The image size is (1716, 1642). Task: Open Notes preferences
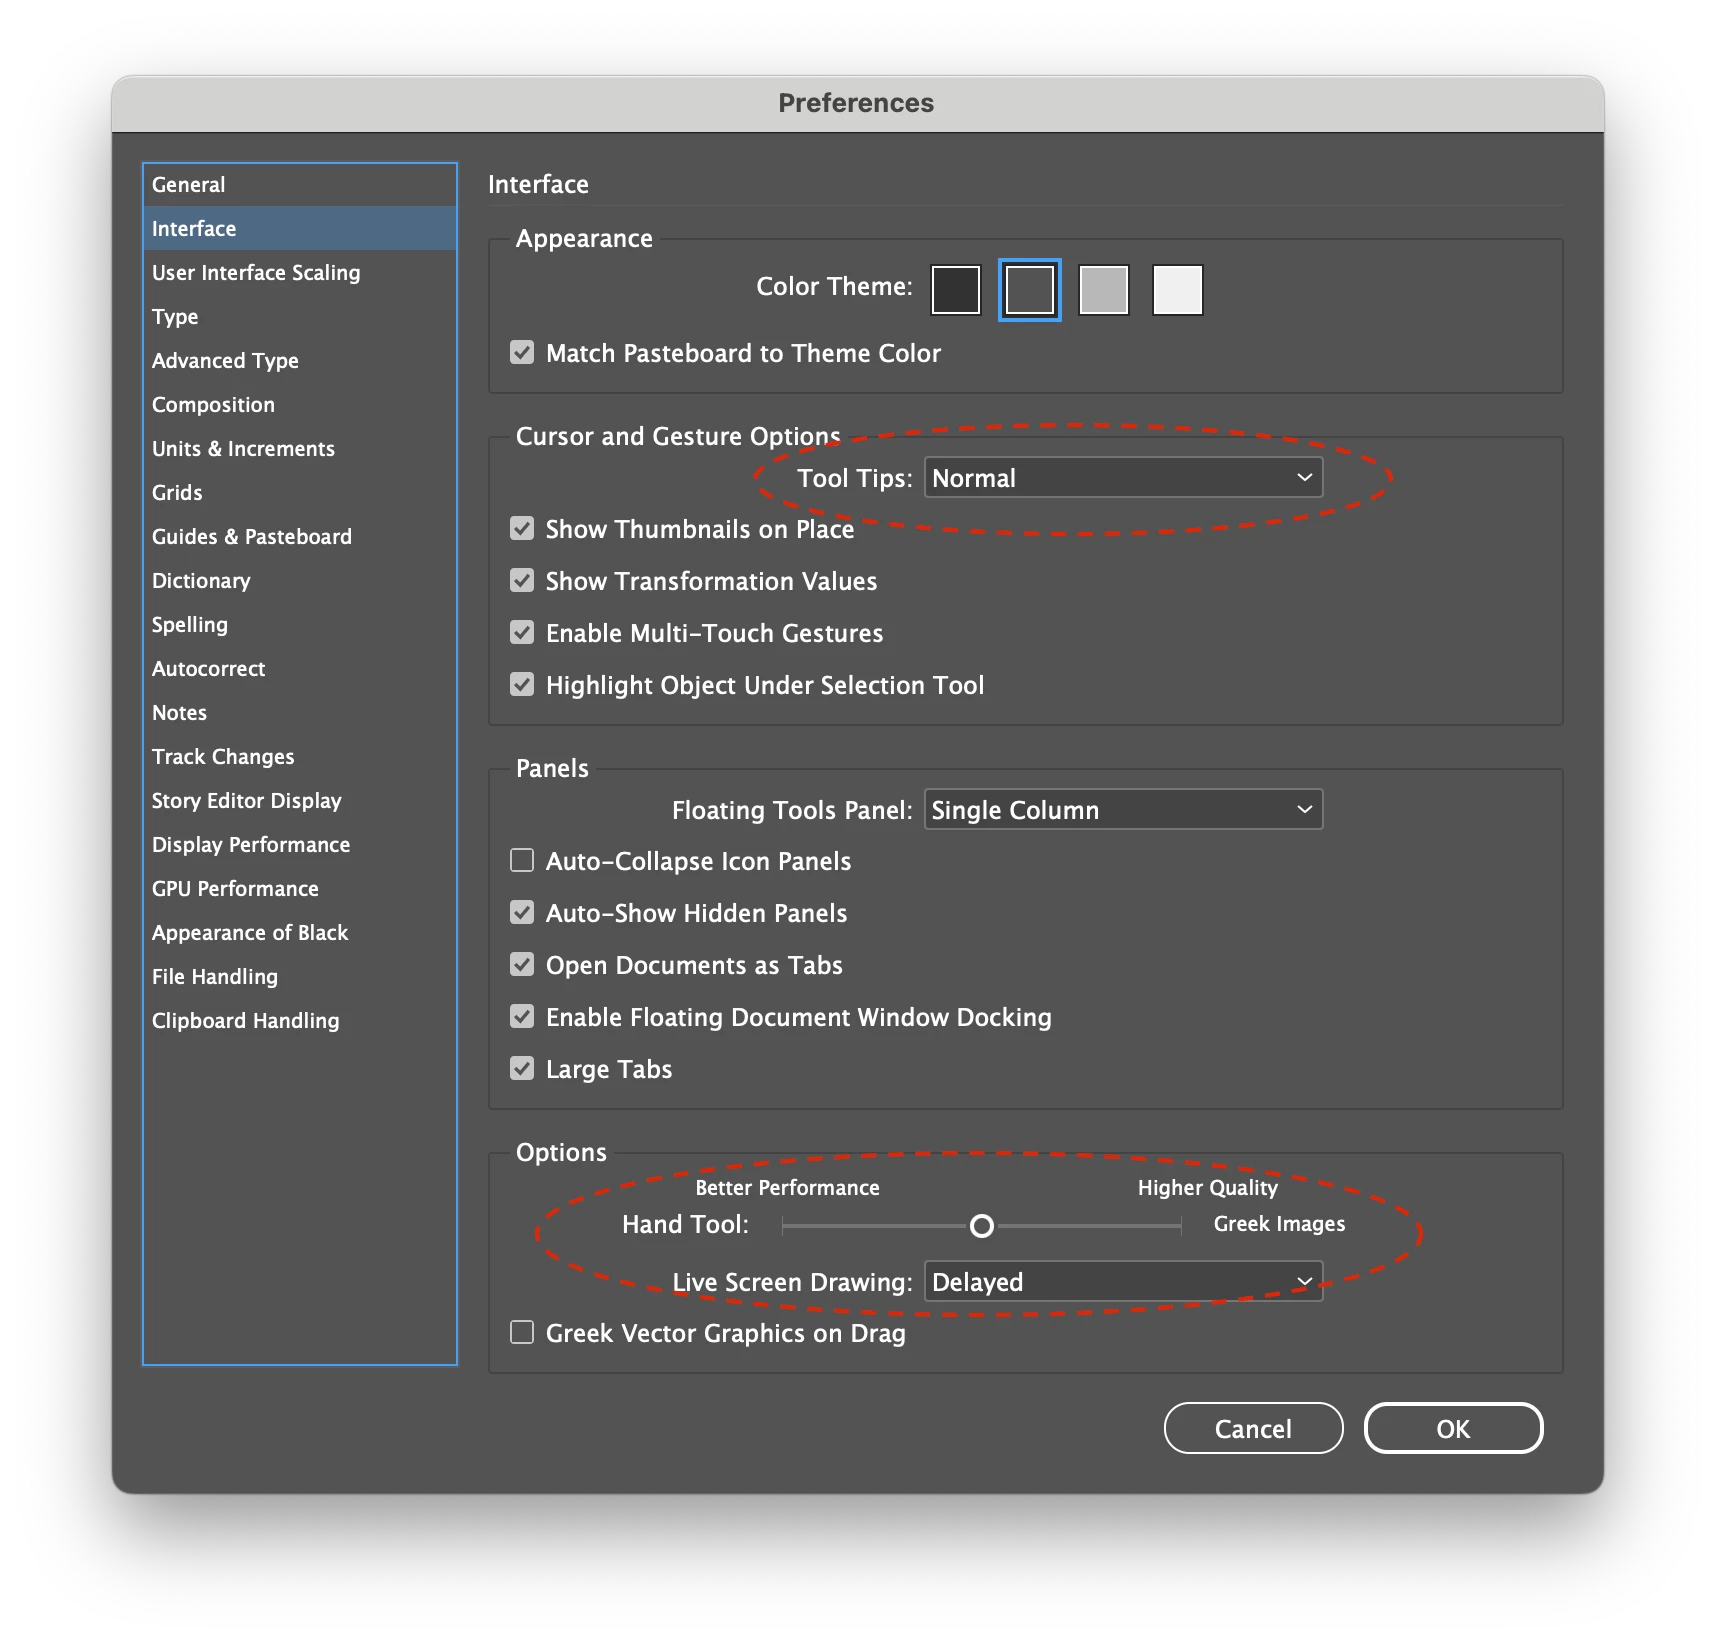(x=300, y=713)
